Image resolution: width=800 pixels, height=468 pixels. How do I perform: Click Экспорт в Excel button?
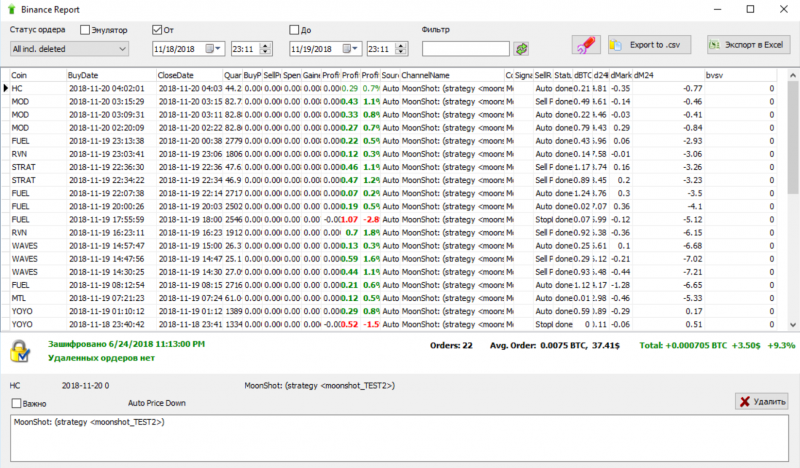[x=748, y=45]
